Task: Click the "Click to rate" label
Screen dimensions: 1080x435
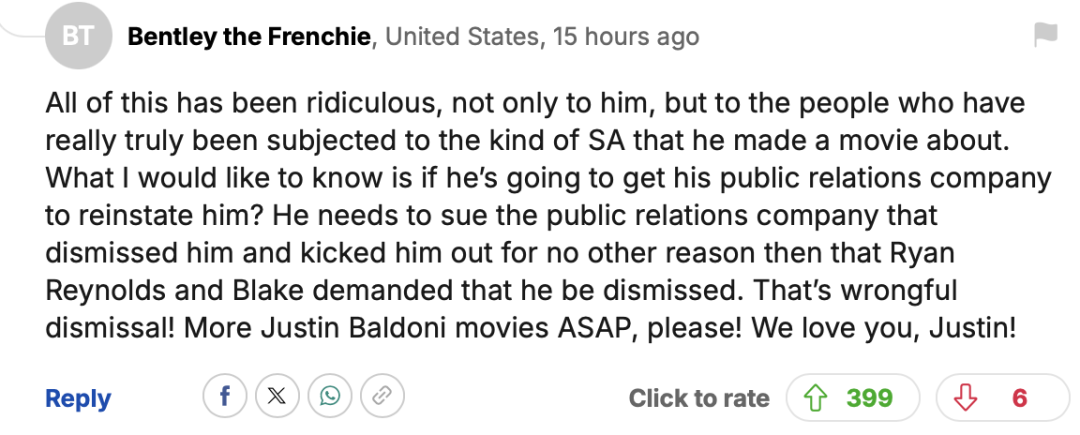Action: coord(699,398)
